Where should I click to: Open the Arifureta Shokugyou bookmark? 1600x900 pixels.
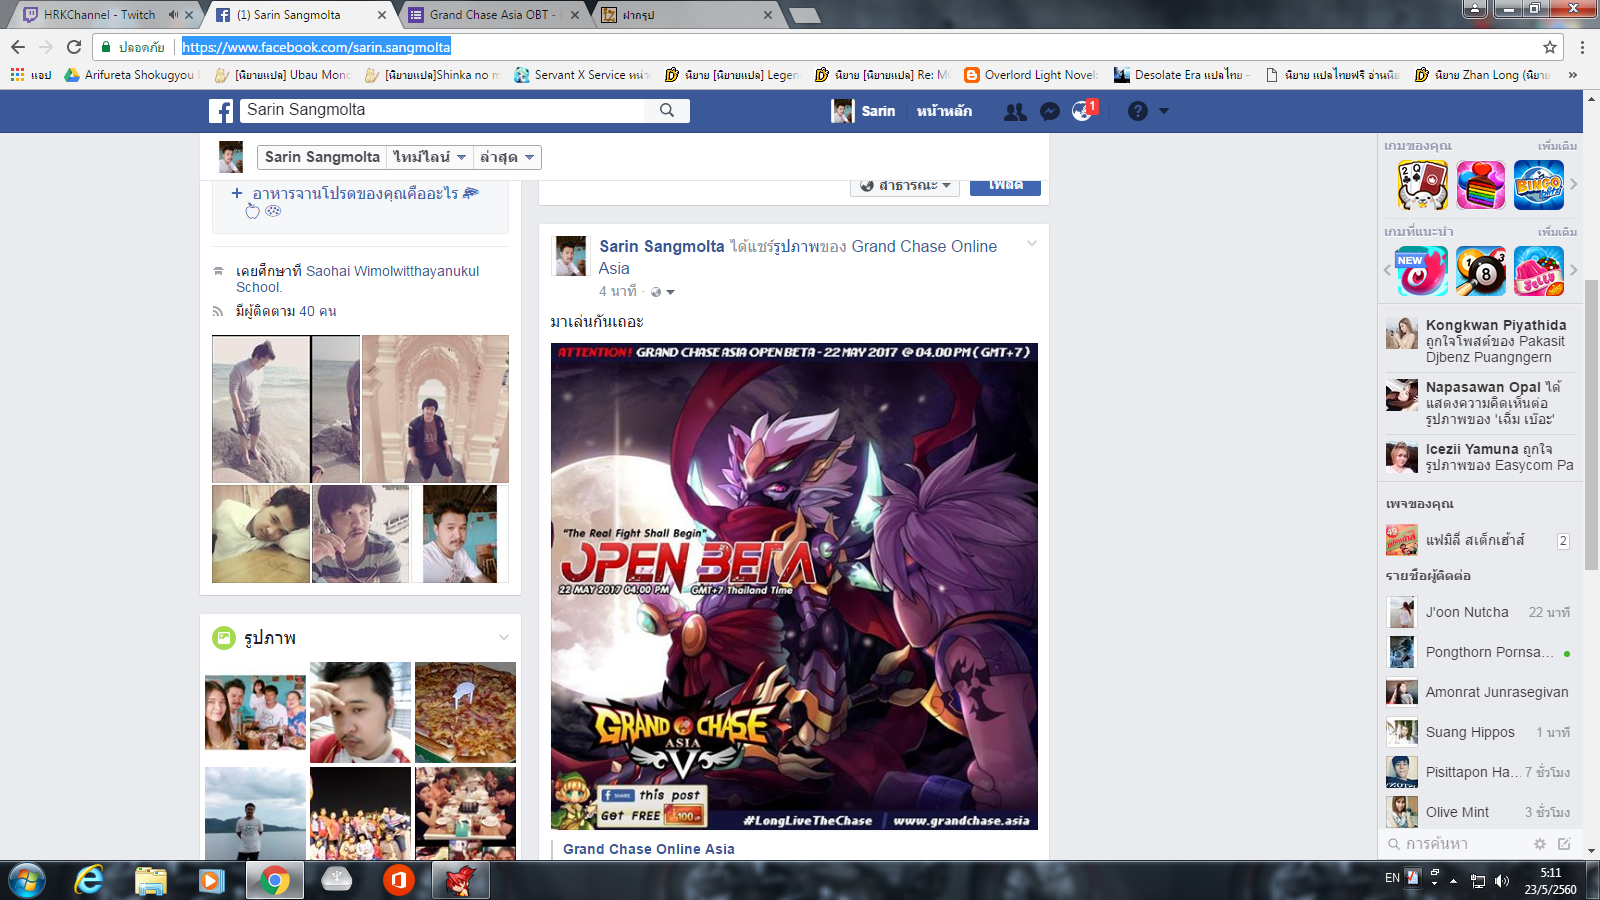pos(131,75)
